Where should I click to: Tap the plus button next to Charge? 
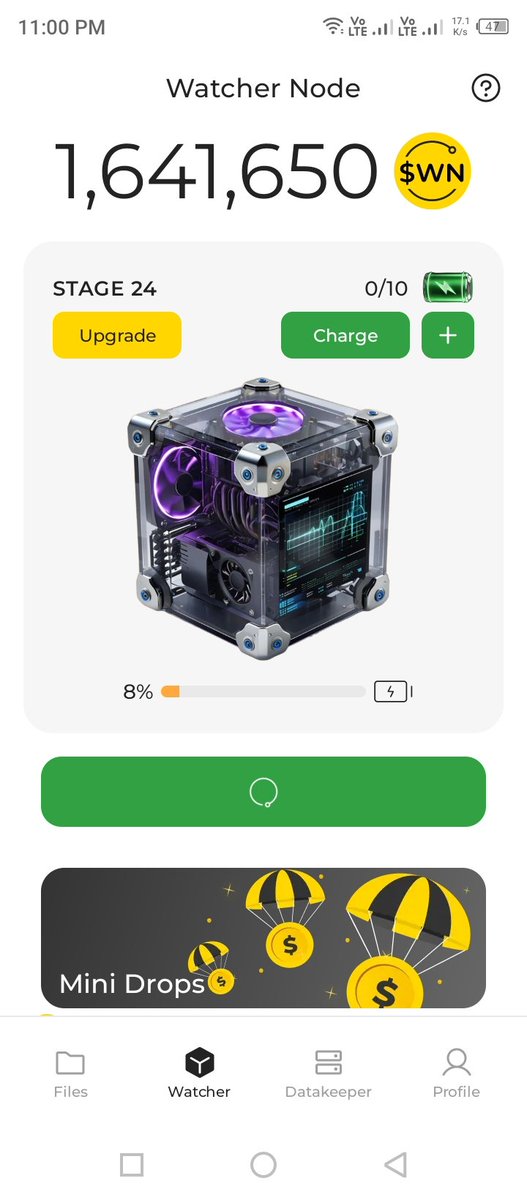(448, 335)
